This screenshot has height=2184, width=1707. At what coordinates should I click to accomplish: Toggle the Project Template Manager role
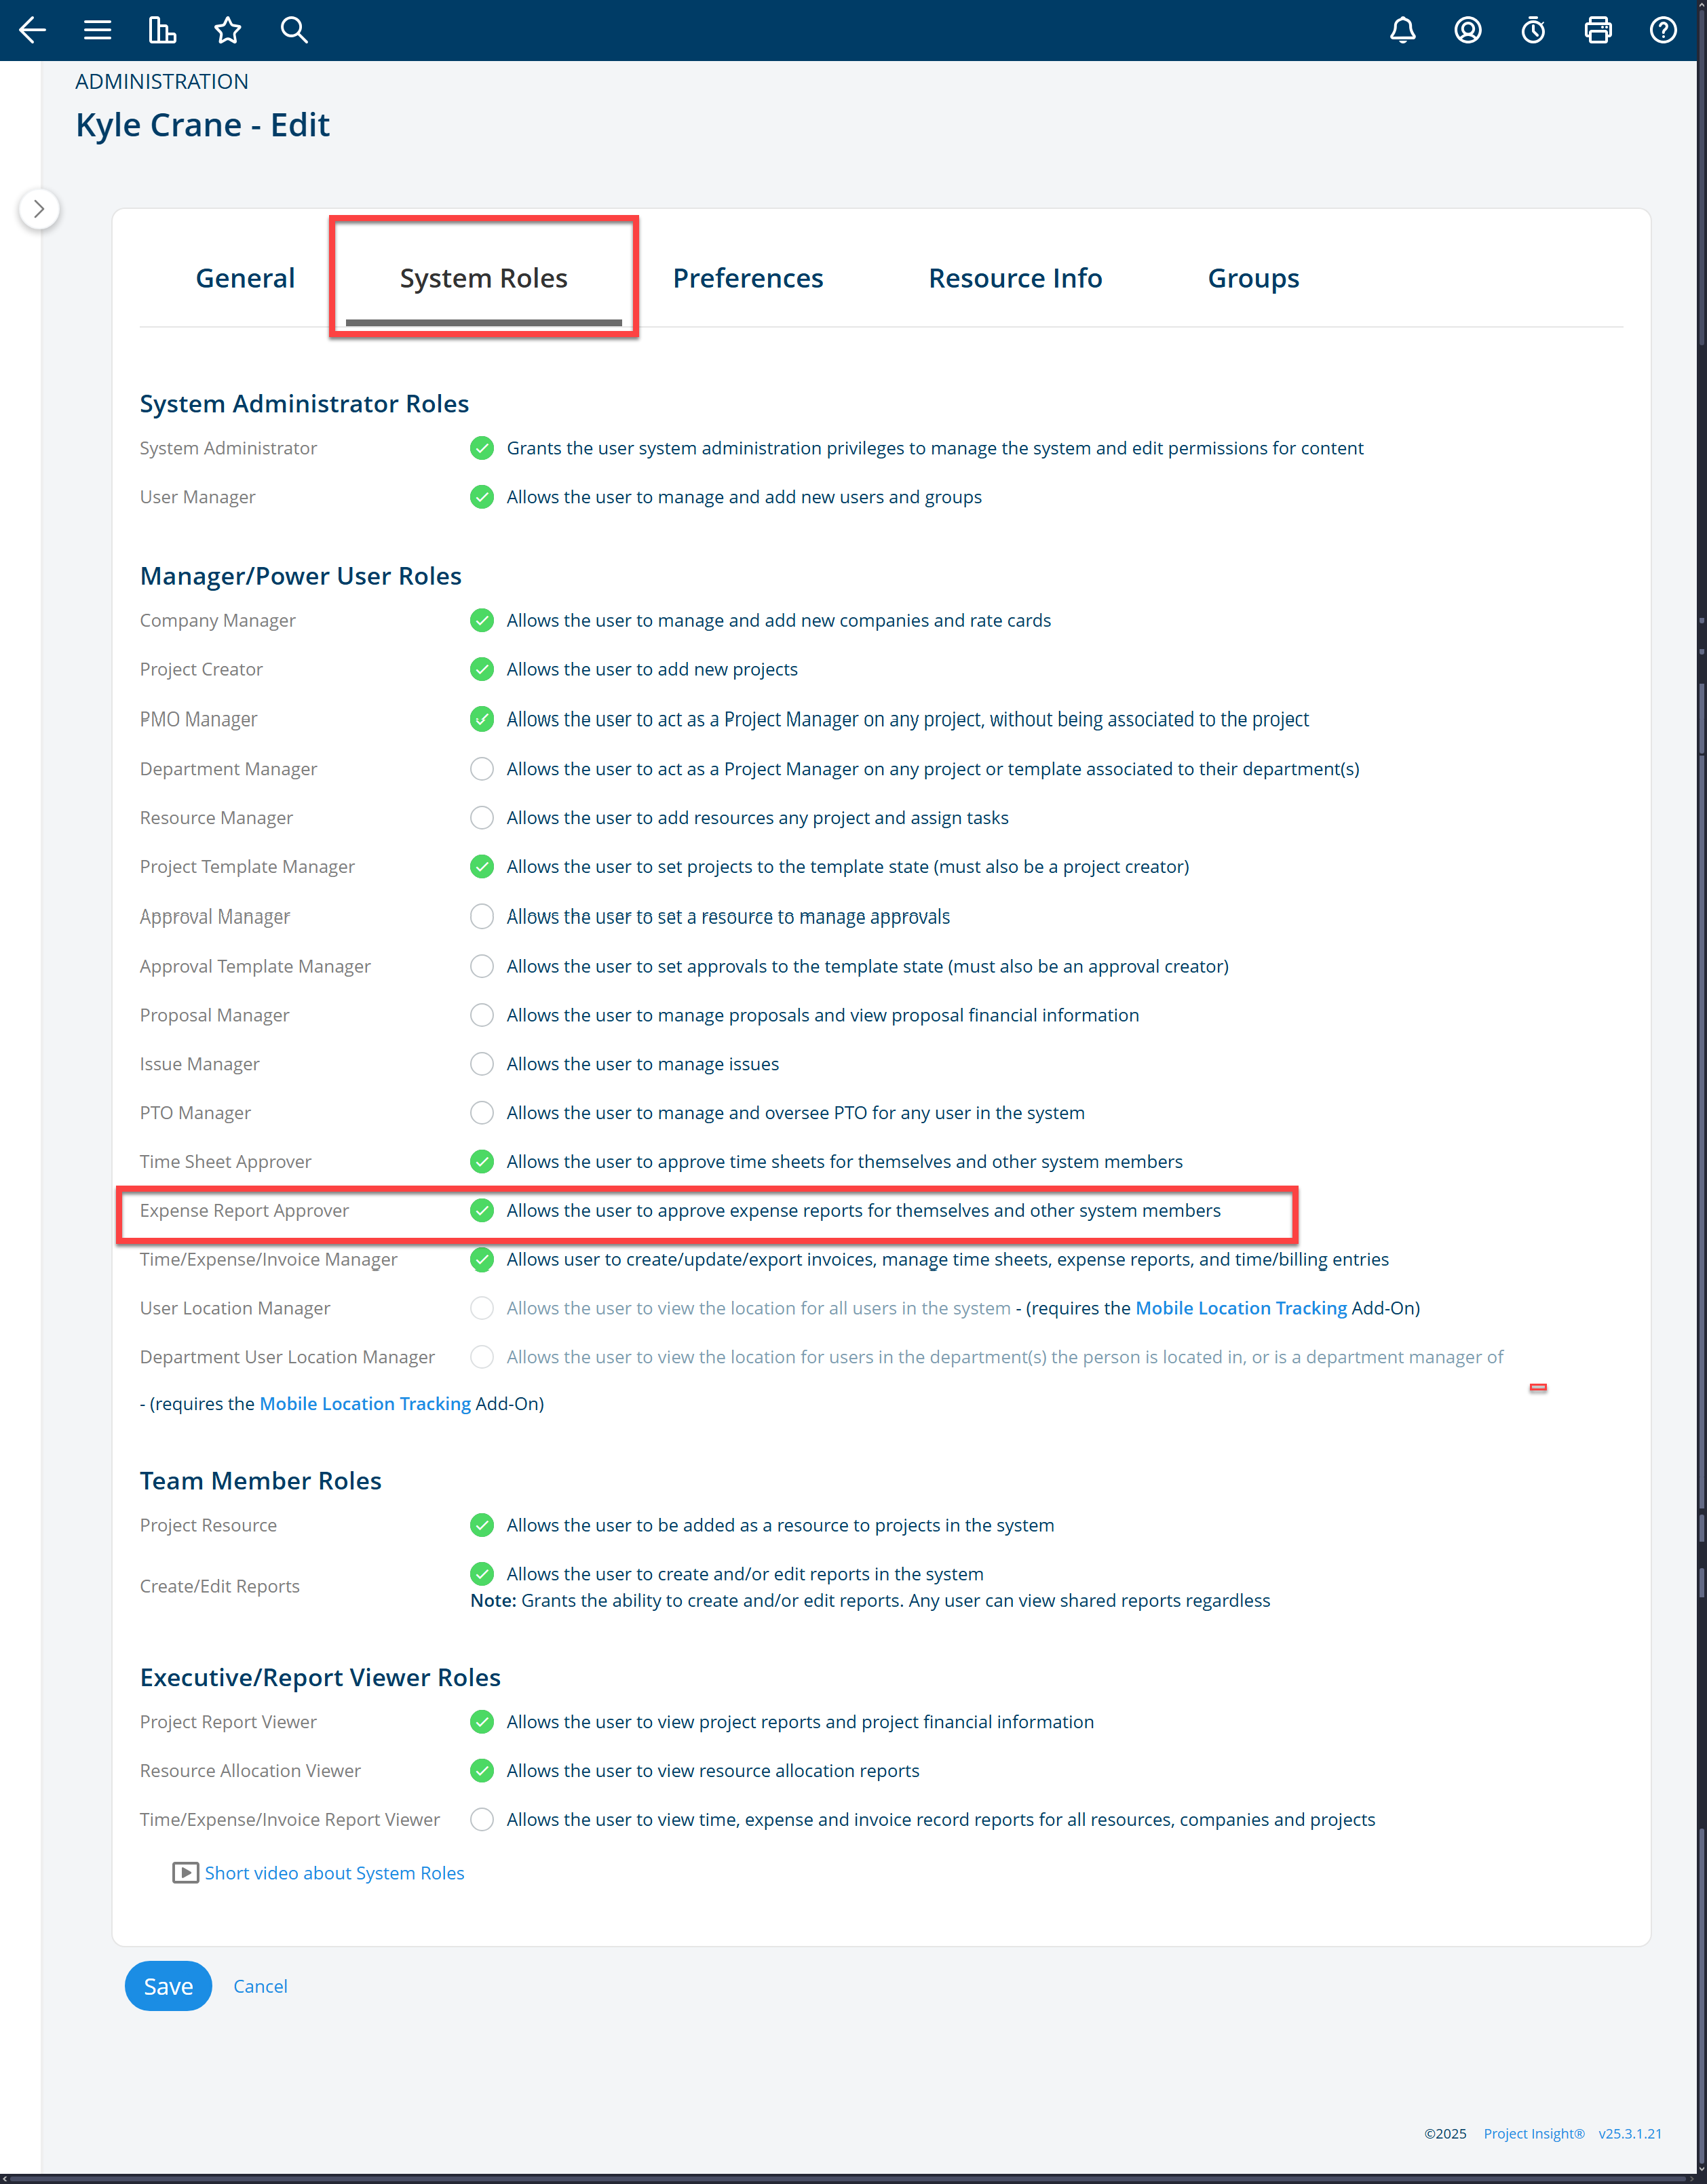pos(482,866)
